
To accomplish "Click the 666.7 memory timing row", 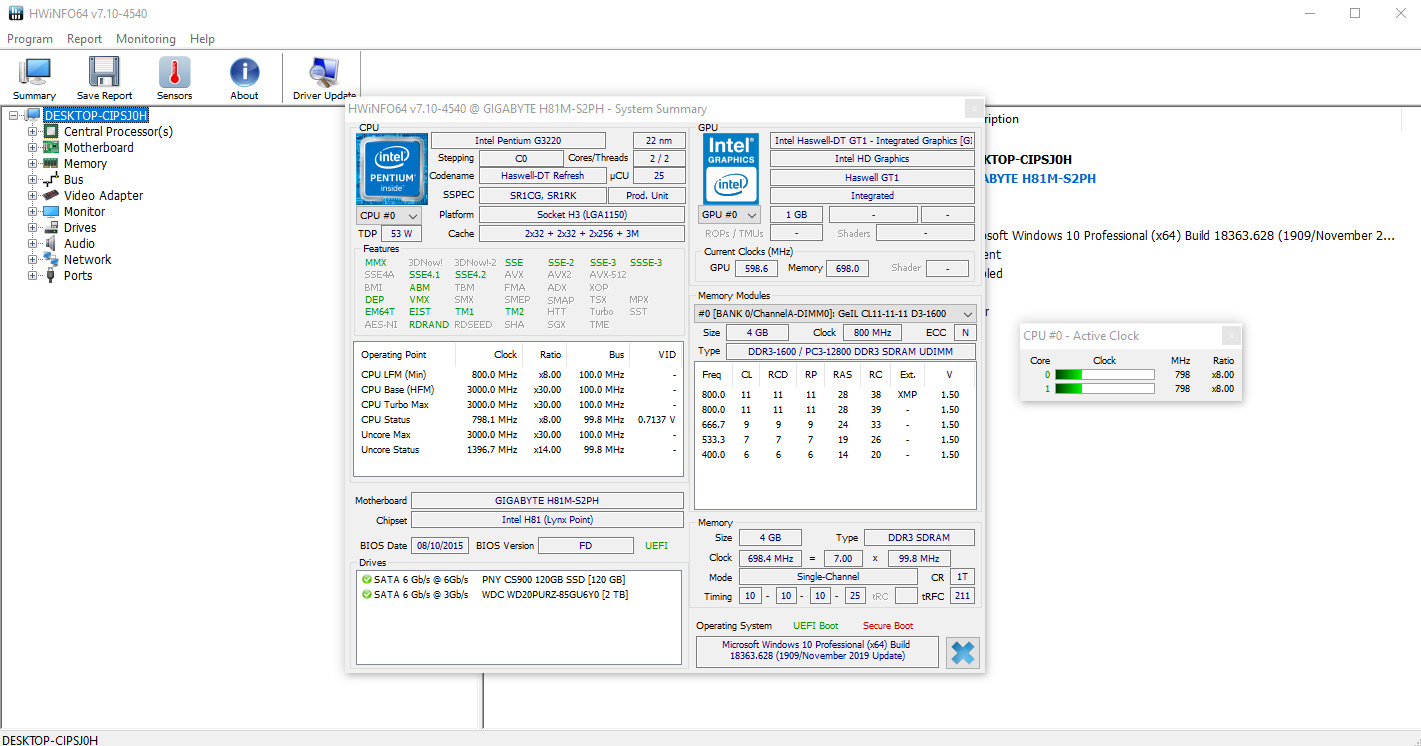I will click(835, 424).
